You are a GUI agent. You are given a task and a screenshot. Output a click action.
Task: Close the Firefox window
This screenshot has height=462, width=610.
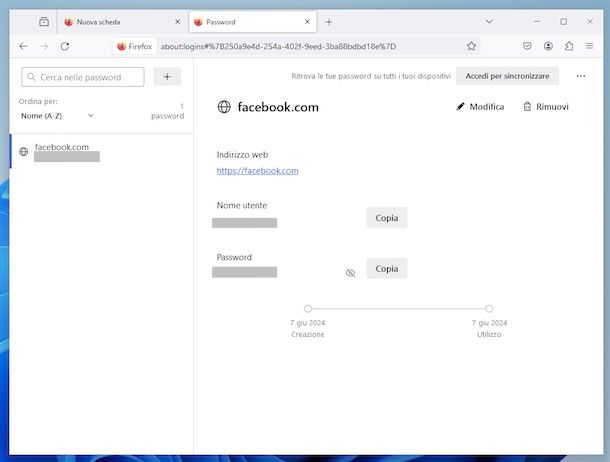point(590,22)
